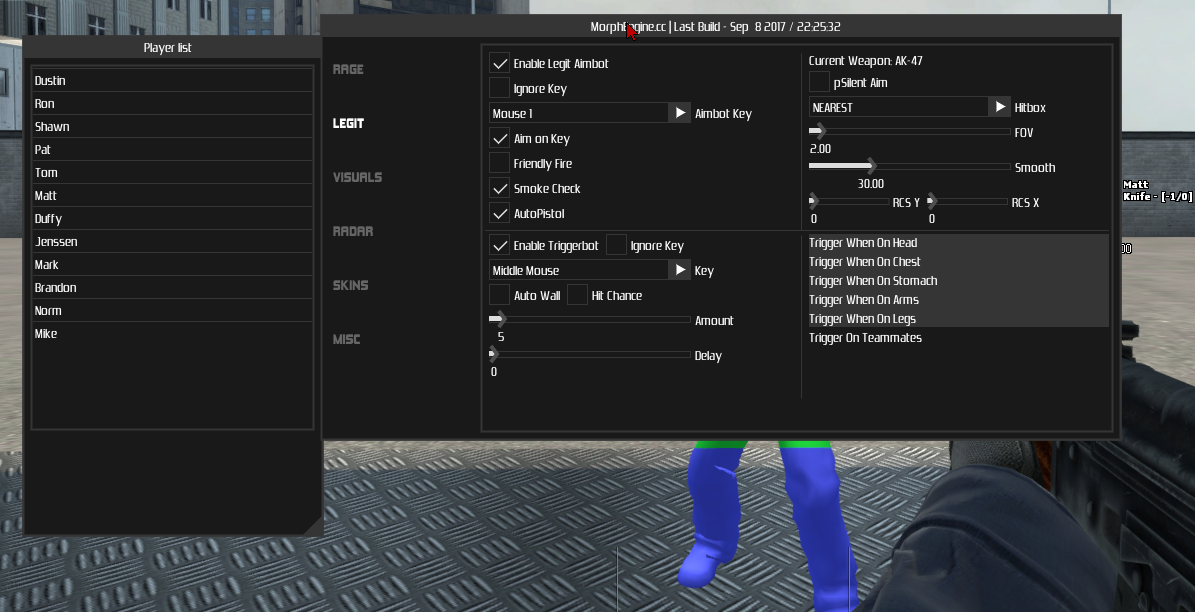
Task: Click the RCS Y slider
Action: pos(848,202)
